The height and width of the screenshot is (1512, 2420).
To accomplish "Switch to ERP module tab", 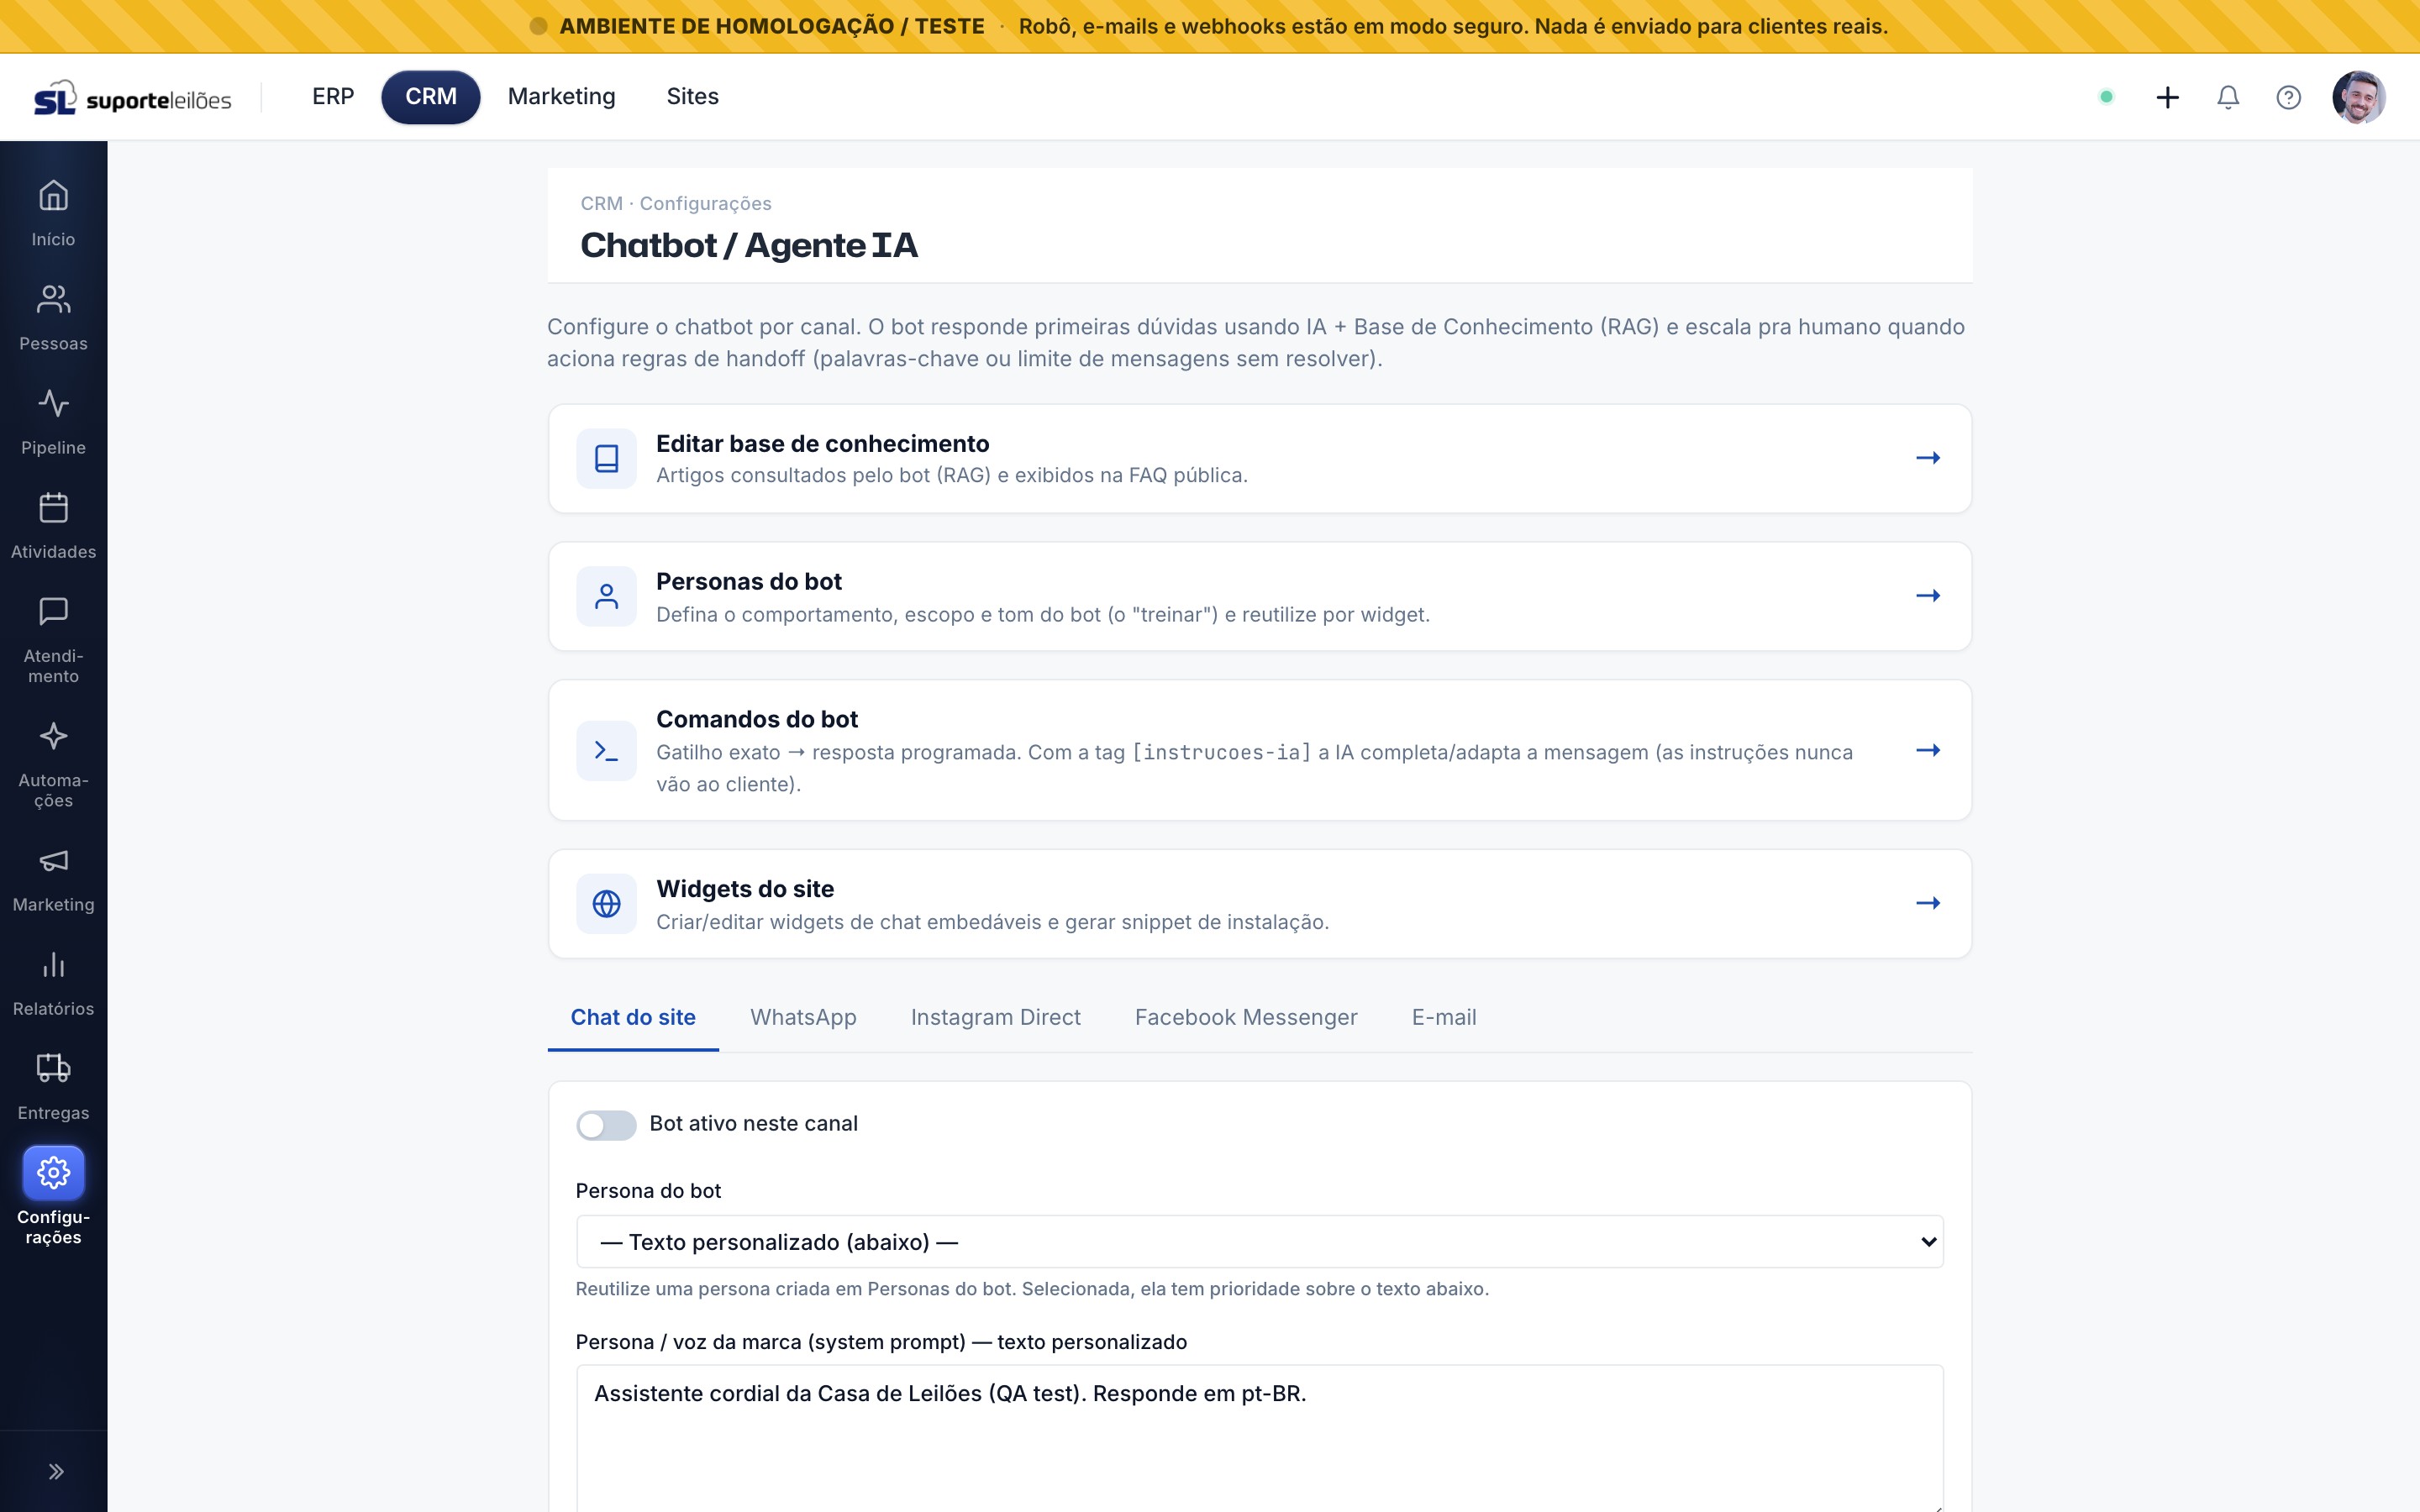I will click(x=333, y=97).
